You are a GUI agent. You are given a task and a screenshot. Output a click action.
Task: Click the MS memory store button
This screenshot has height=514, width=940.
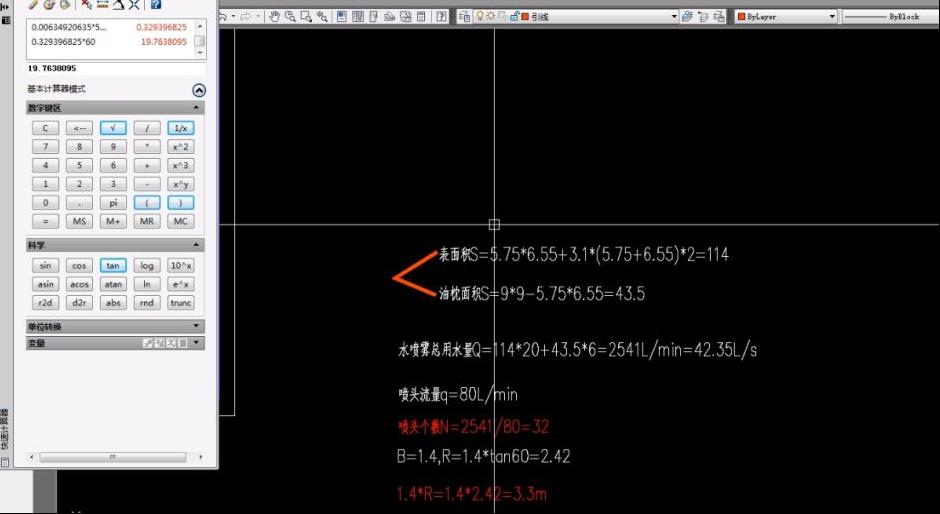[x=79, y=221]
